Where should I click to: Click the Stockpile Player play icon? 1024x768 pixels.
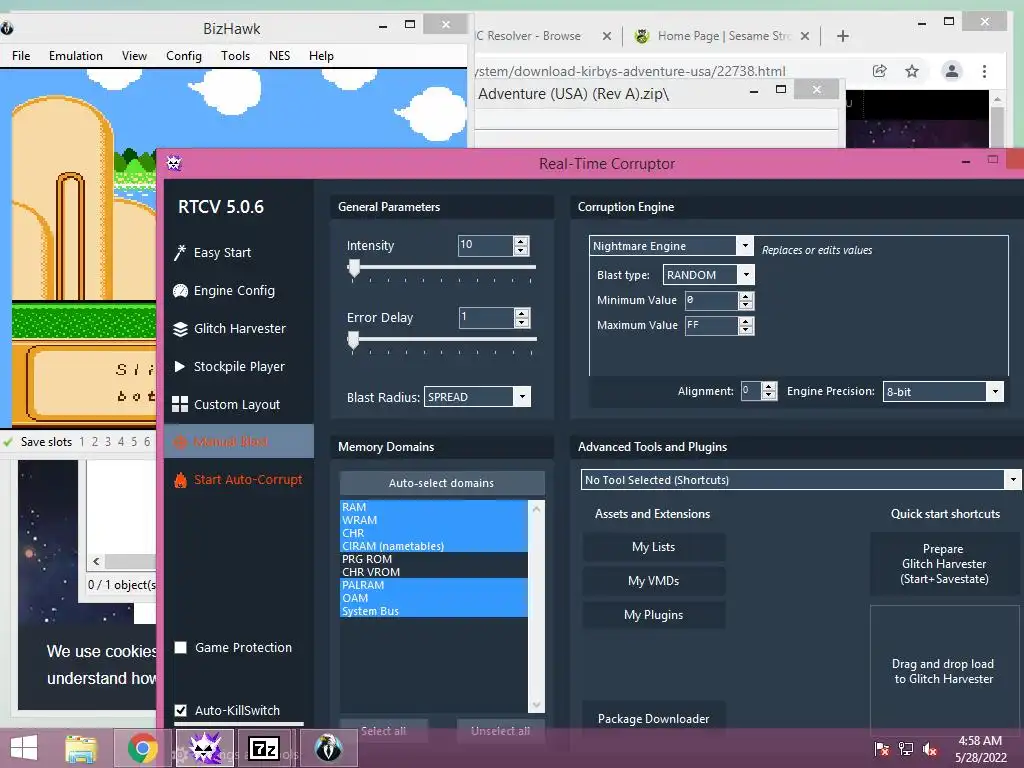coord(180,366)
